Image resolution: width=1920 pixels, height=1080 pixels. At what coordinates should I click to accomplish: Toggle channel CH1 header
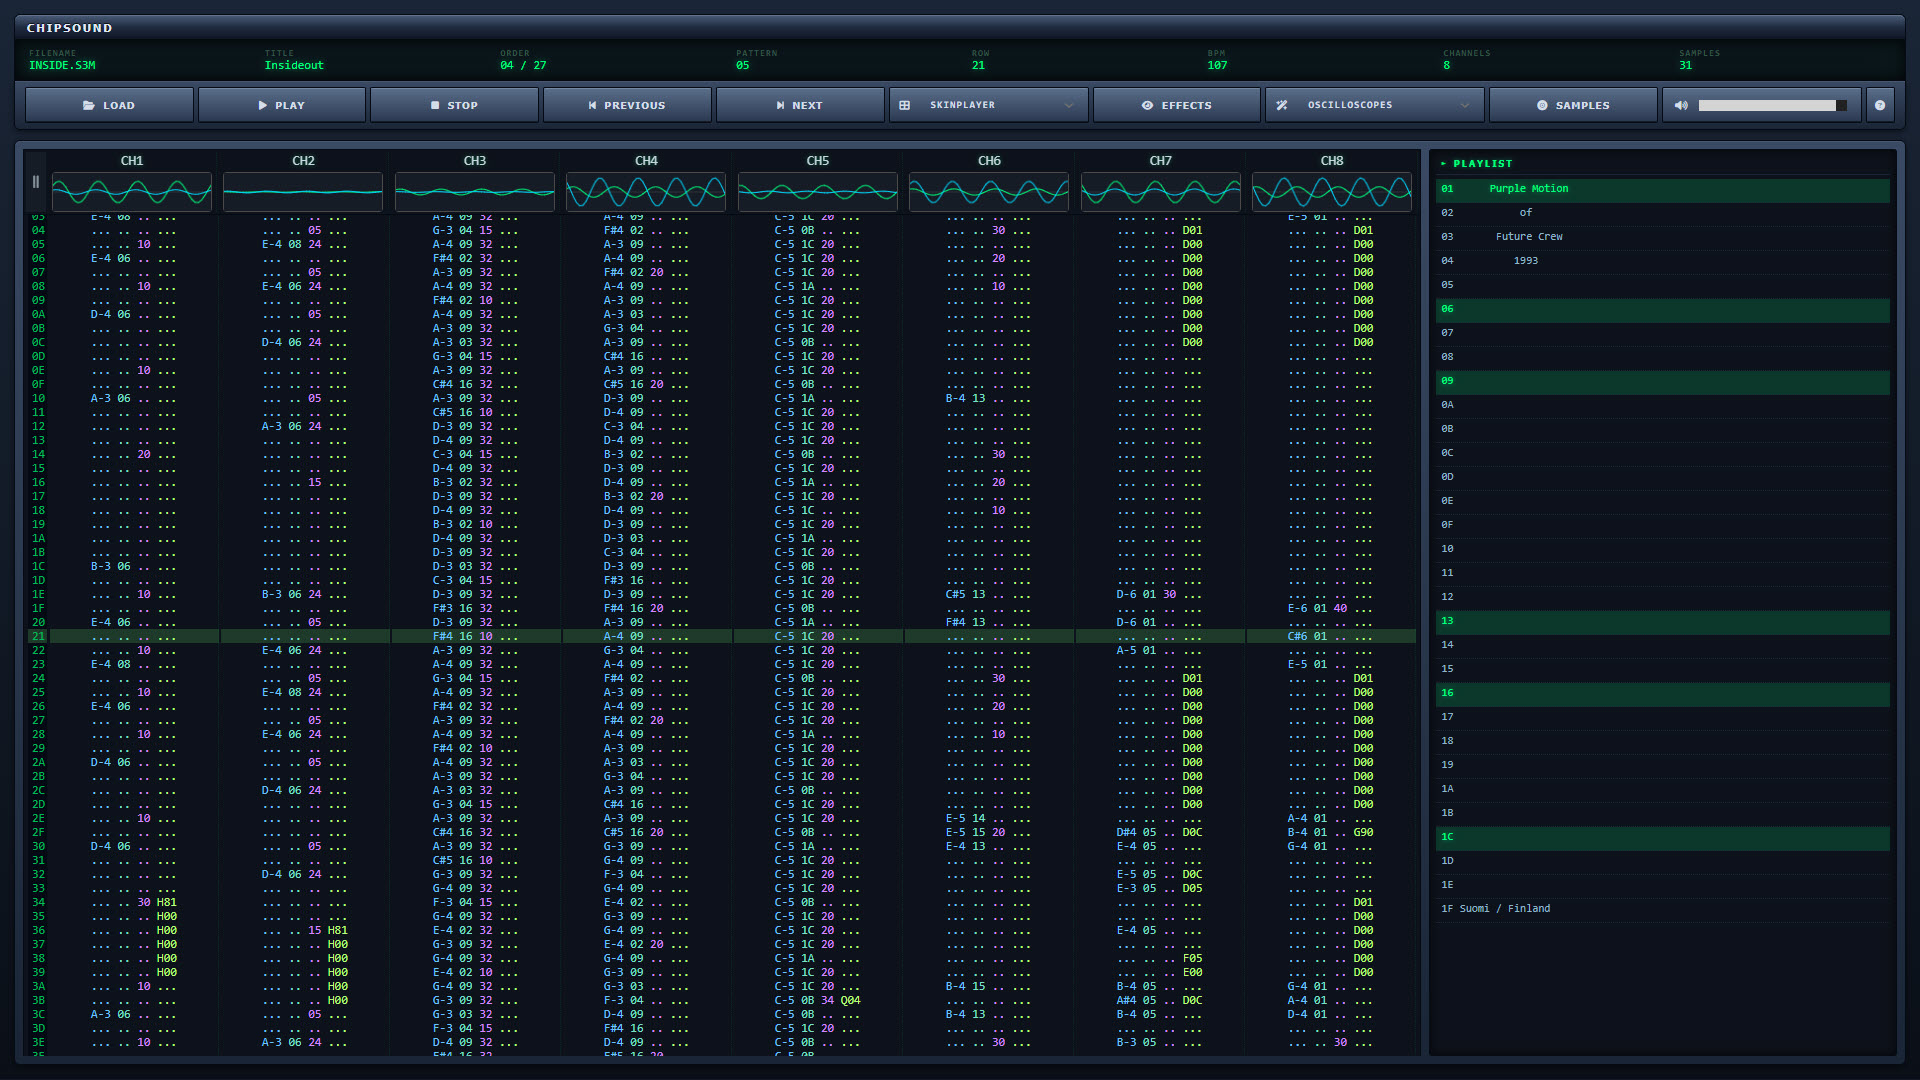[132, 160]
